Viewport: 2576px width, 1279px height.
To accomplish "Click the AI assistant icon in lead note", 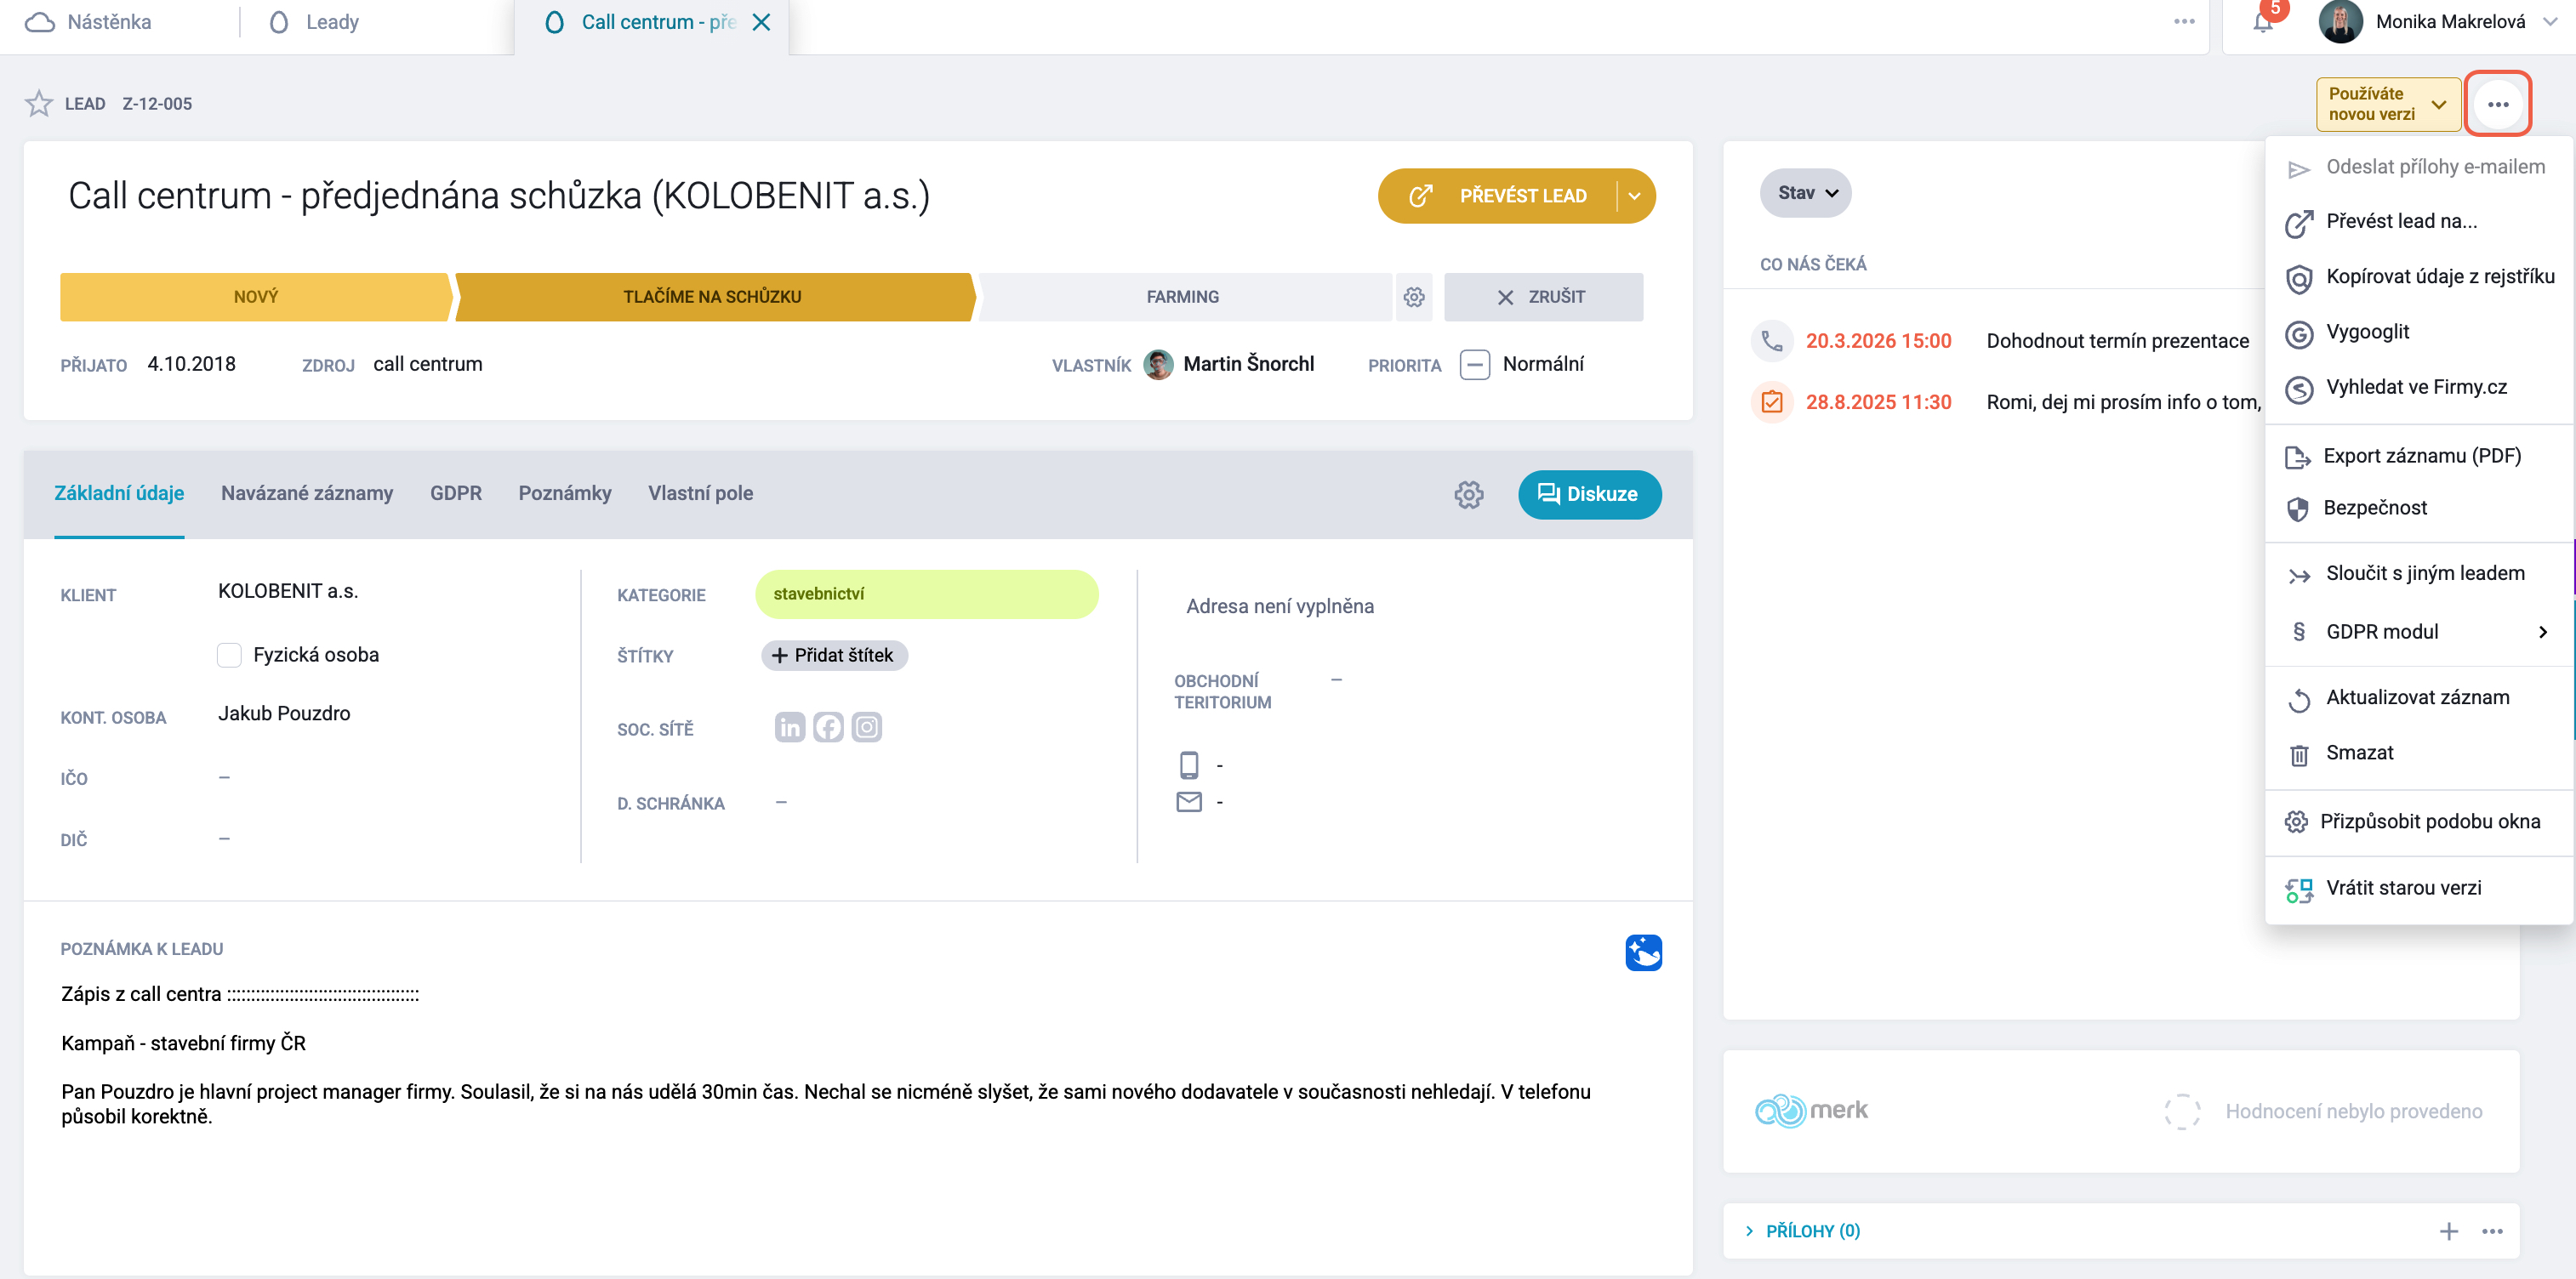I will (1644, 953).
